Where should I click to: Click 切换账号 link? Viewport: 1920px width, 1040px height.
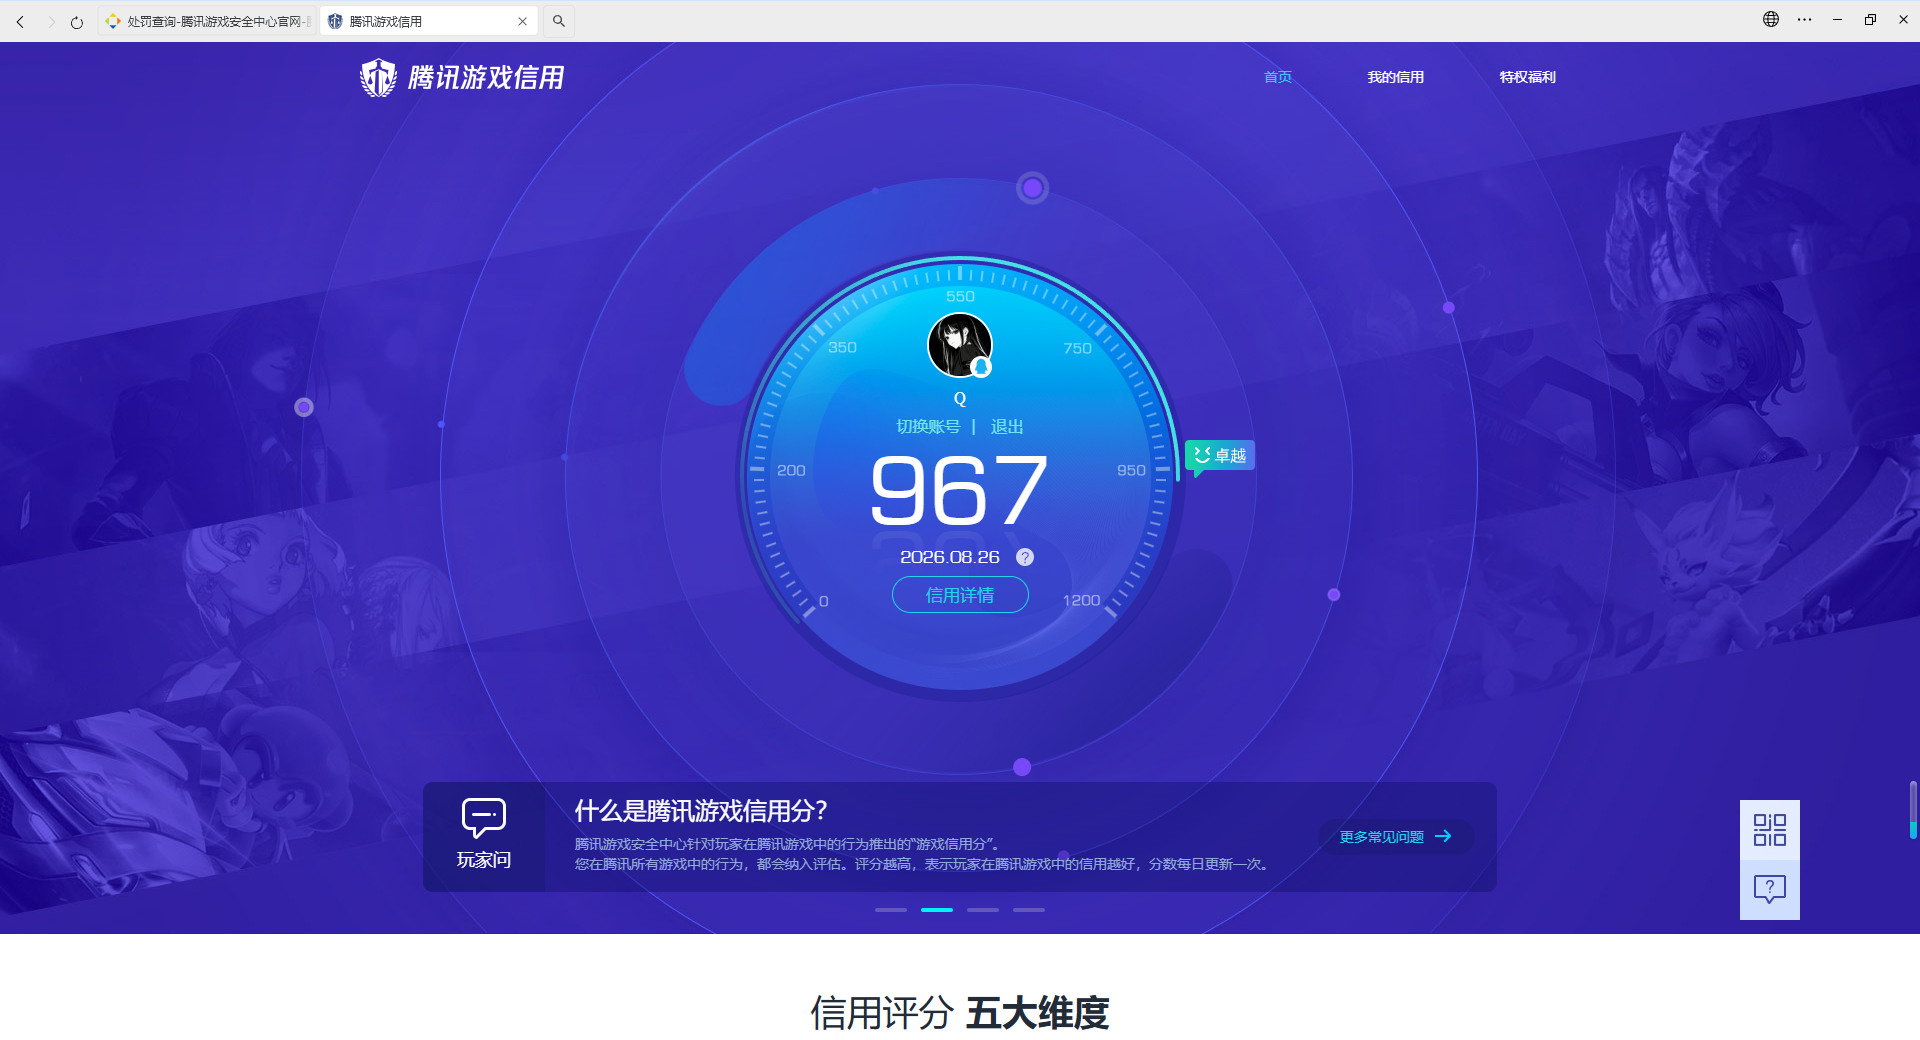(928, 427)
